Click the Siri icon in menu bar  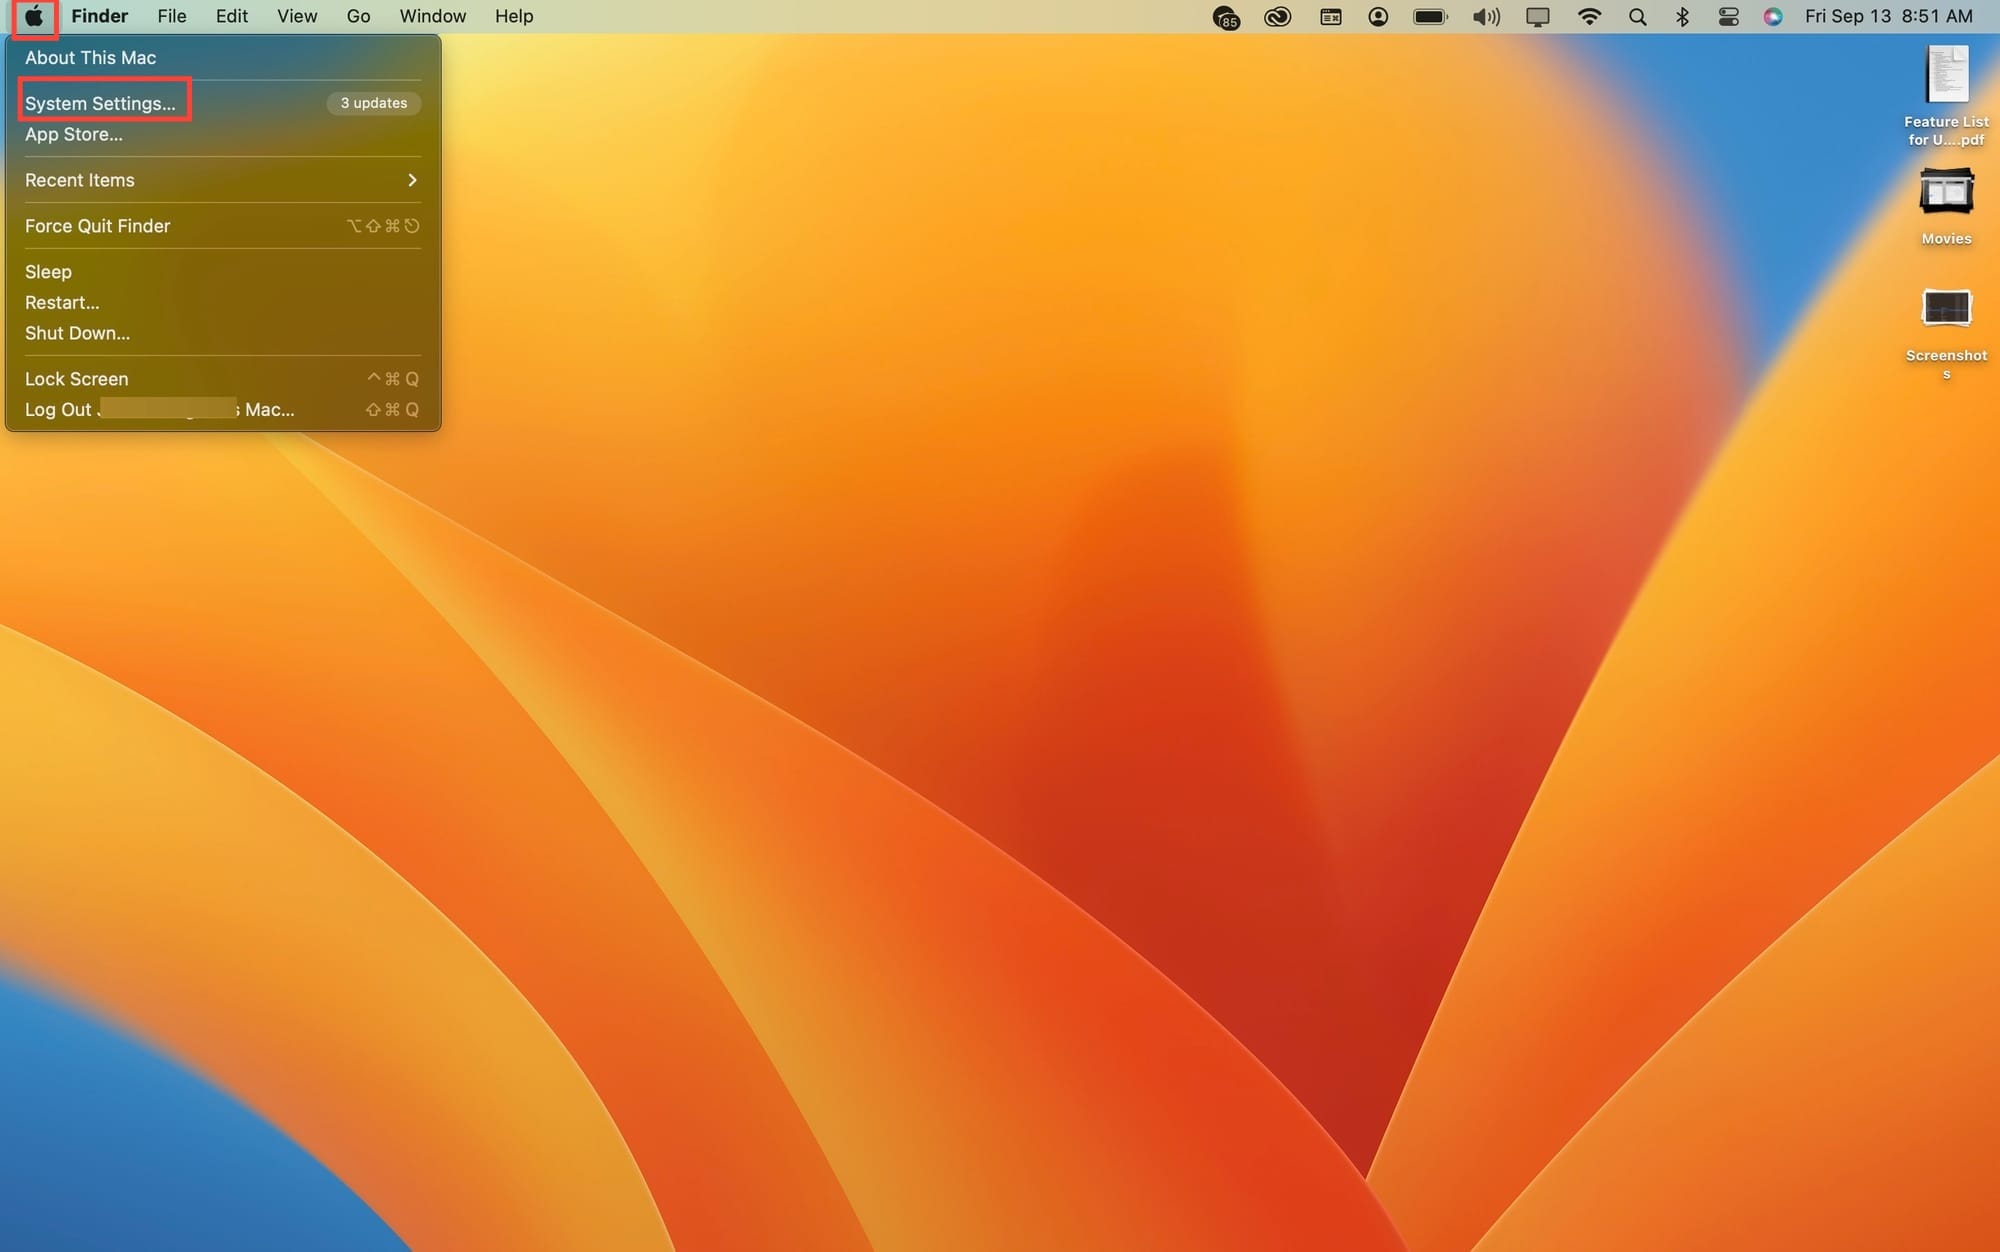pyautogui.click(x=1773, y=17)
